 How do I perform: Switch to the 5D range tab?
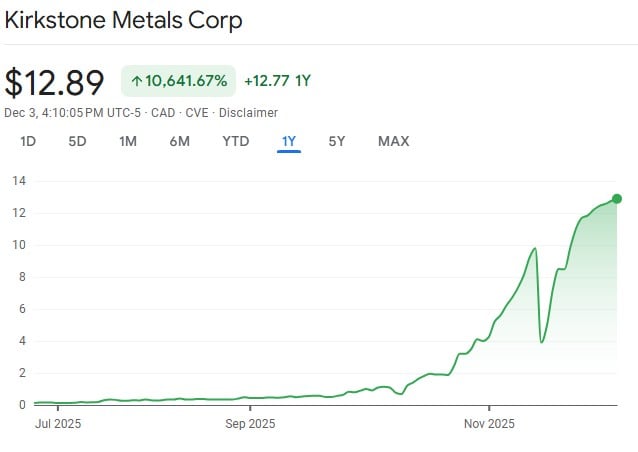coord(77,141)
